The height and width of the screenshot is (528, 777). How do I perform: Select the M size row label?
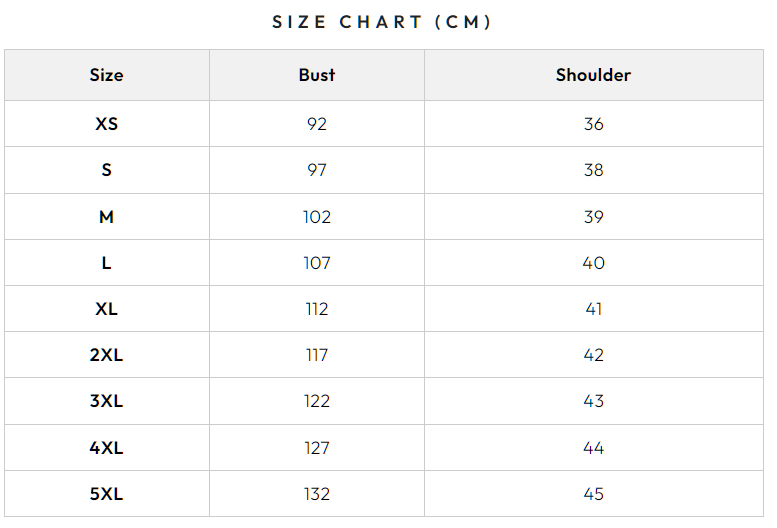click(x=106, y=216)
